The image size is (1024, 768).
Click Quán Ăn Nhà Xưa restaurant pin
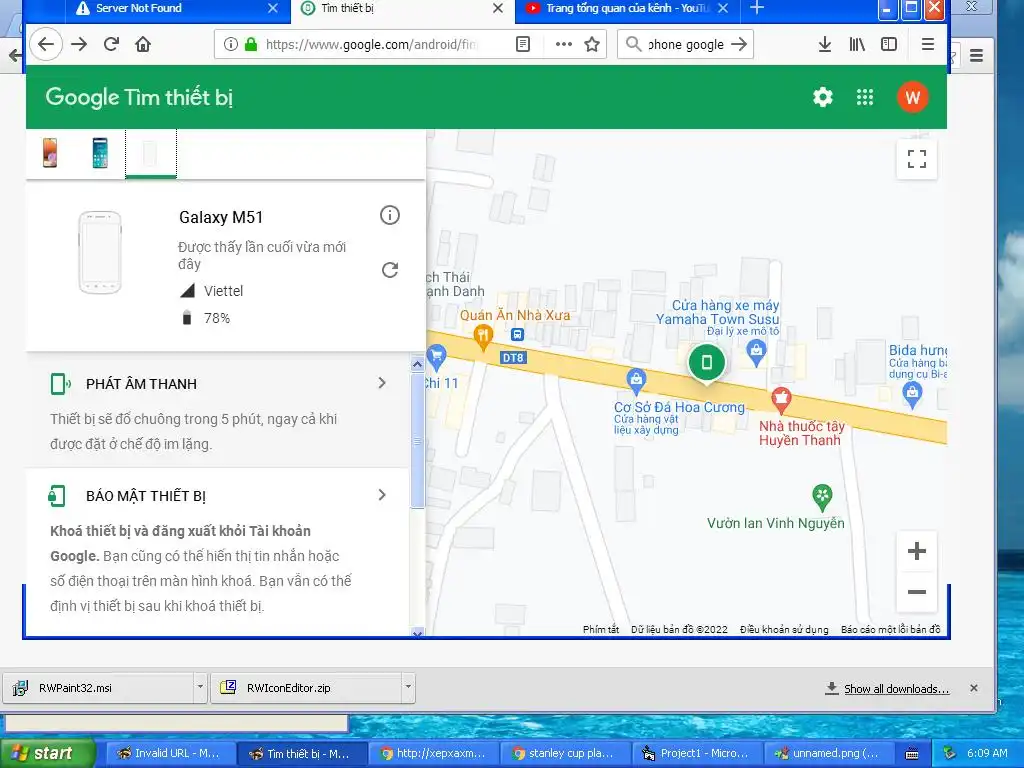(x=483, y=338)
